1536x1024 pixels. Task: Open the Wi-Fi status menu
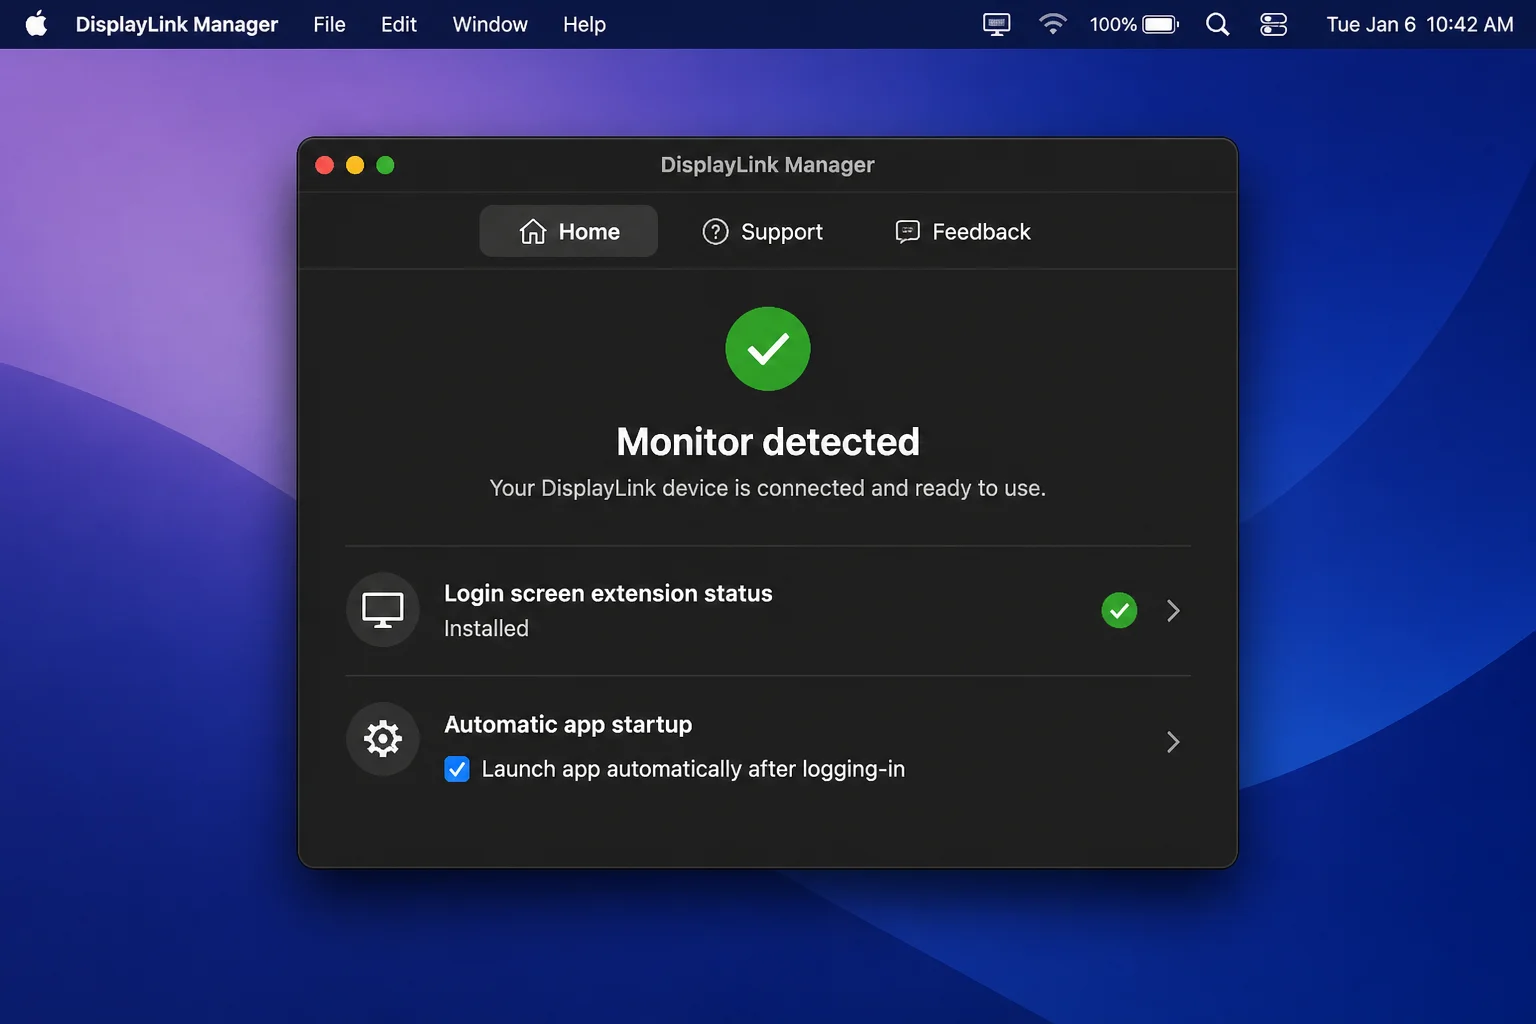point(1052,24)
